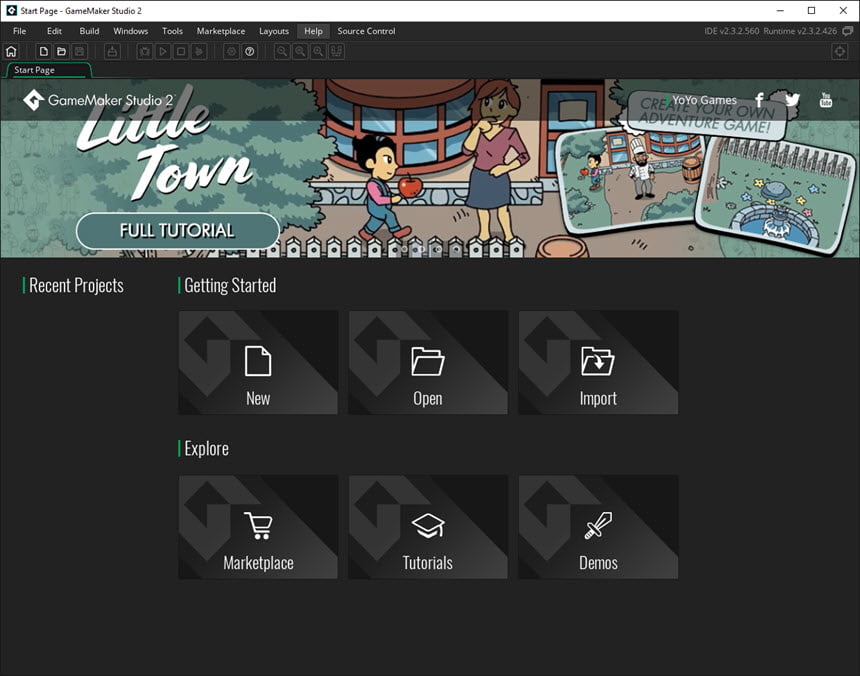Image resolution: width=860 pixels, height=676 pixels.
Task: Click the IDE v2.3.2.560 version text
Action: pos(732,31)
